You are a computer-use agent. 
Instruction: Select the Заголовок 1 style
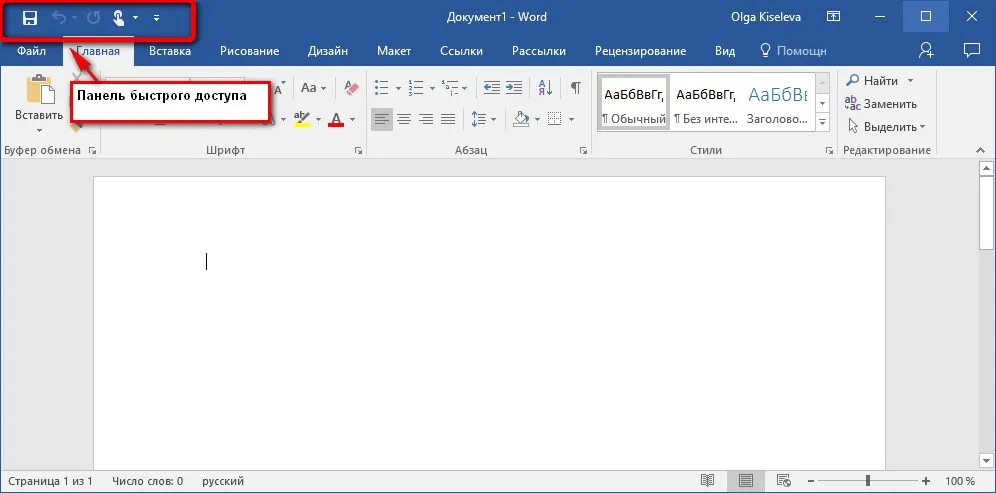tap(777, 102)
